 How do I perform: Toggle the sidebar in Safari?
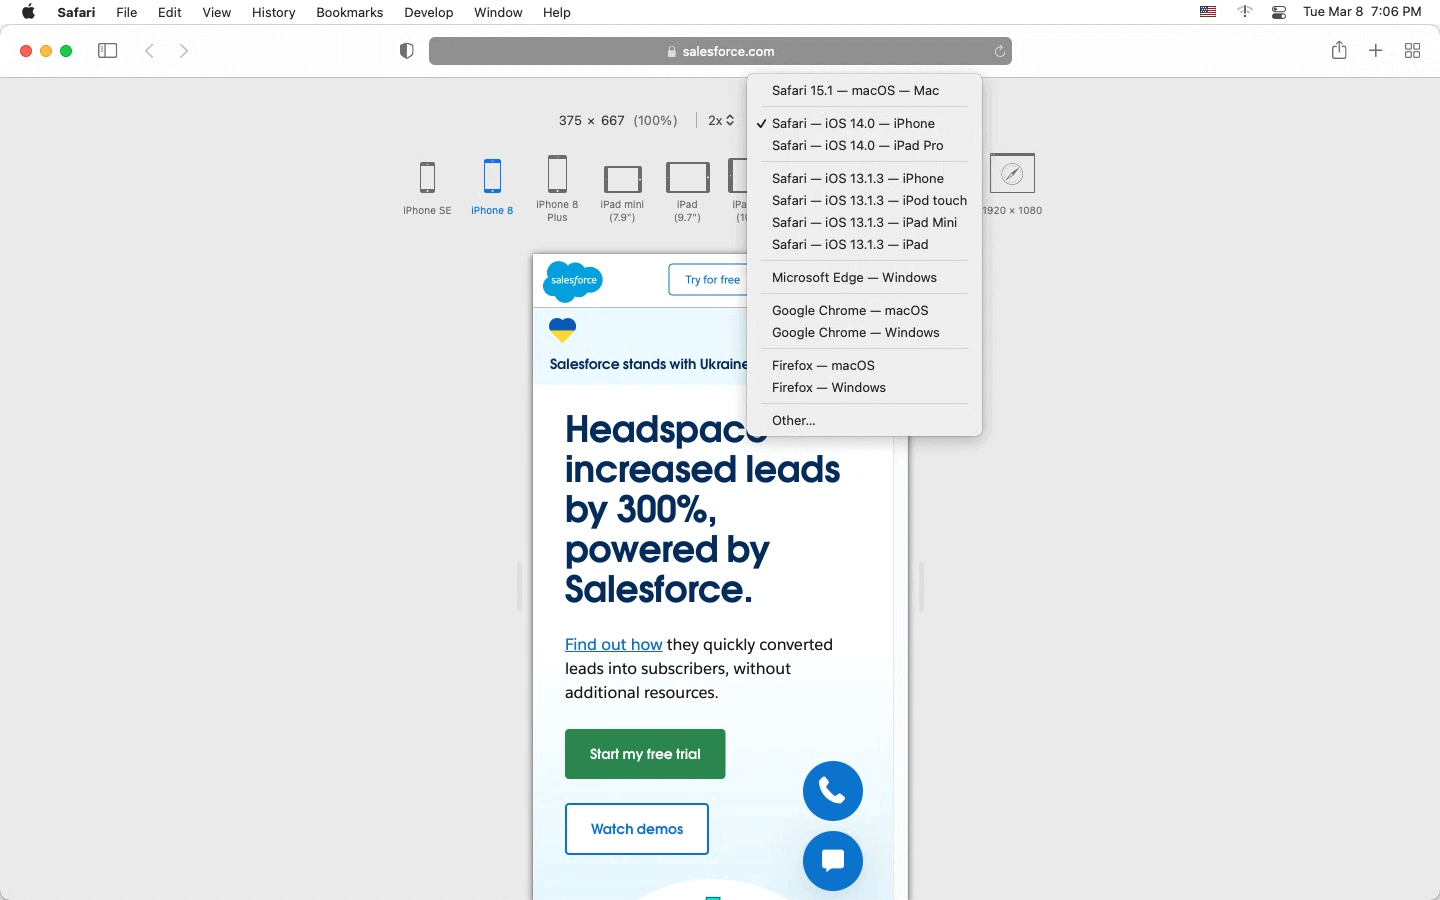107,50
